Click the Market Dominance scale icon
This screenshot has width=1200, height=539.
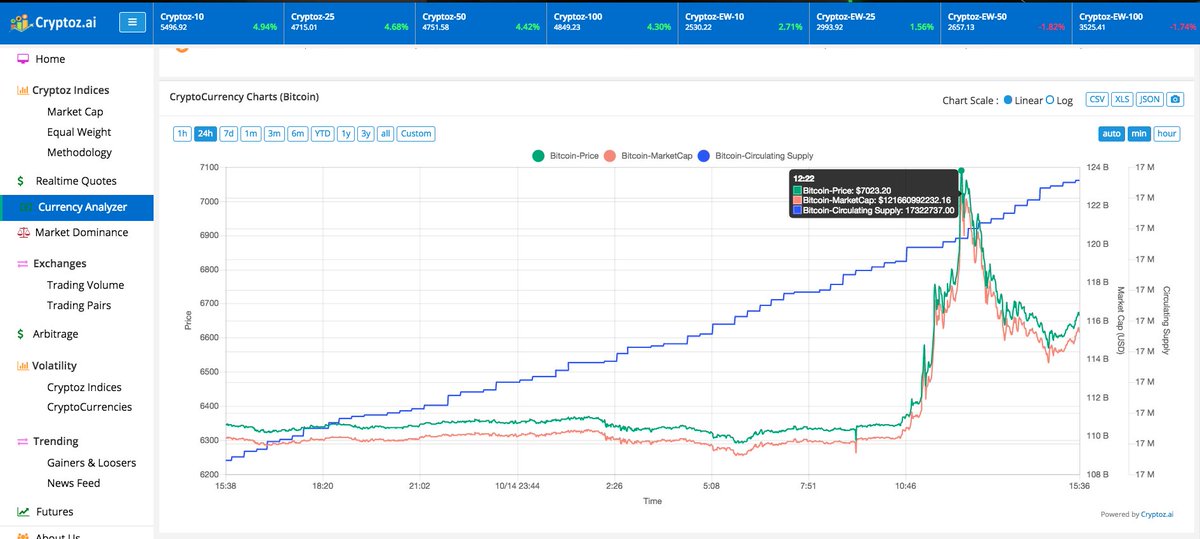tap(23, 232)
